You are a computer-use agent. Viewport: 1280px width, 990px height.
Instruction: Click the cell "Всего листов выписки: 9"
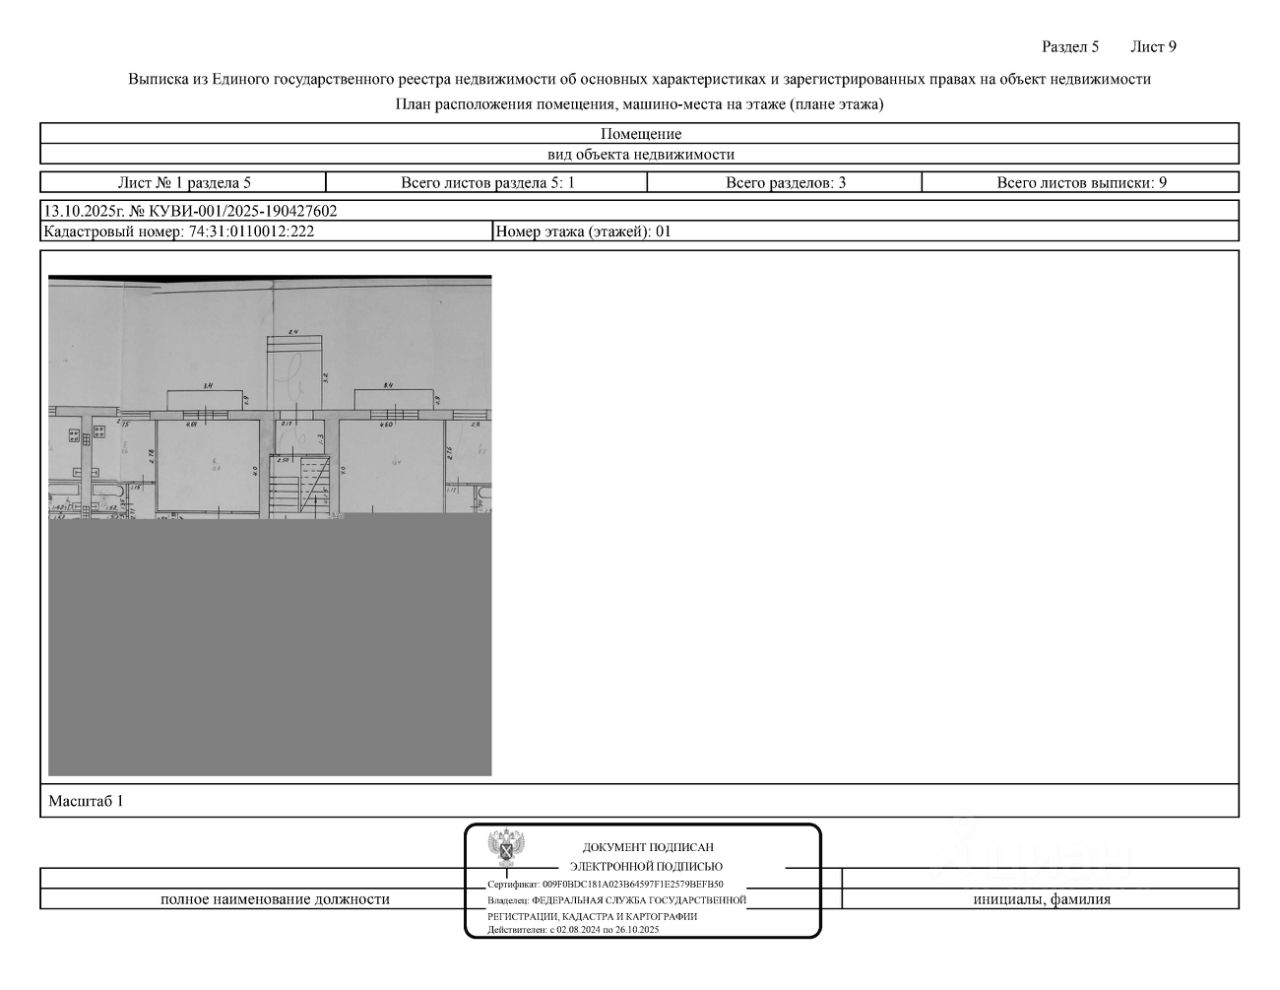coord(1081,182)
